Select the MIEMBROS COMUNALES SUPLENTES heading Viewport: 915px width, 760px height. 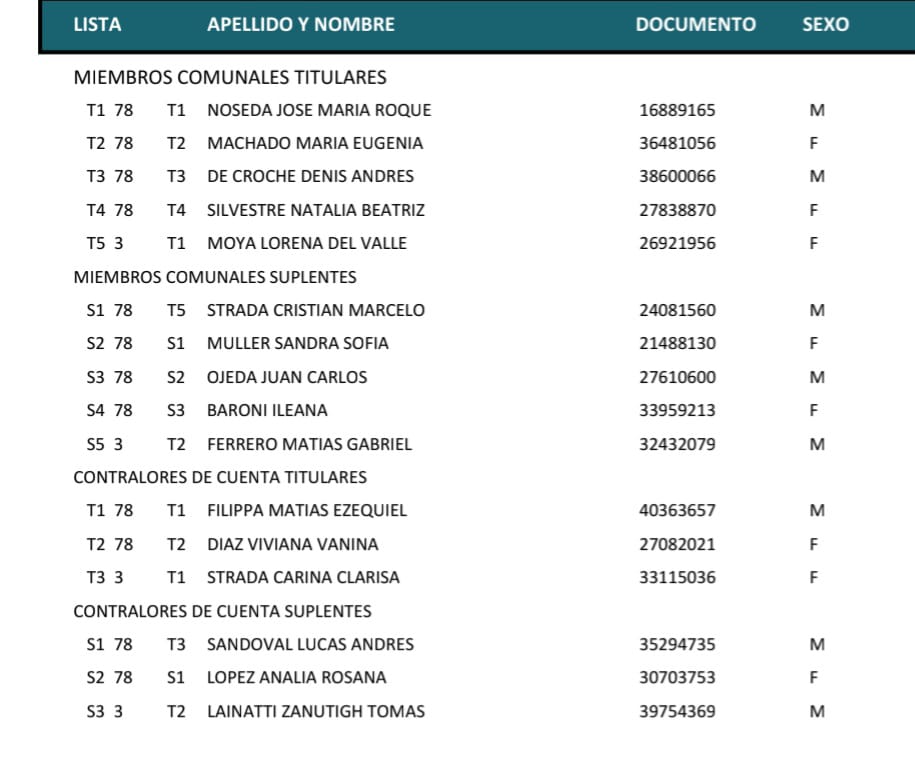coord(215,277)
